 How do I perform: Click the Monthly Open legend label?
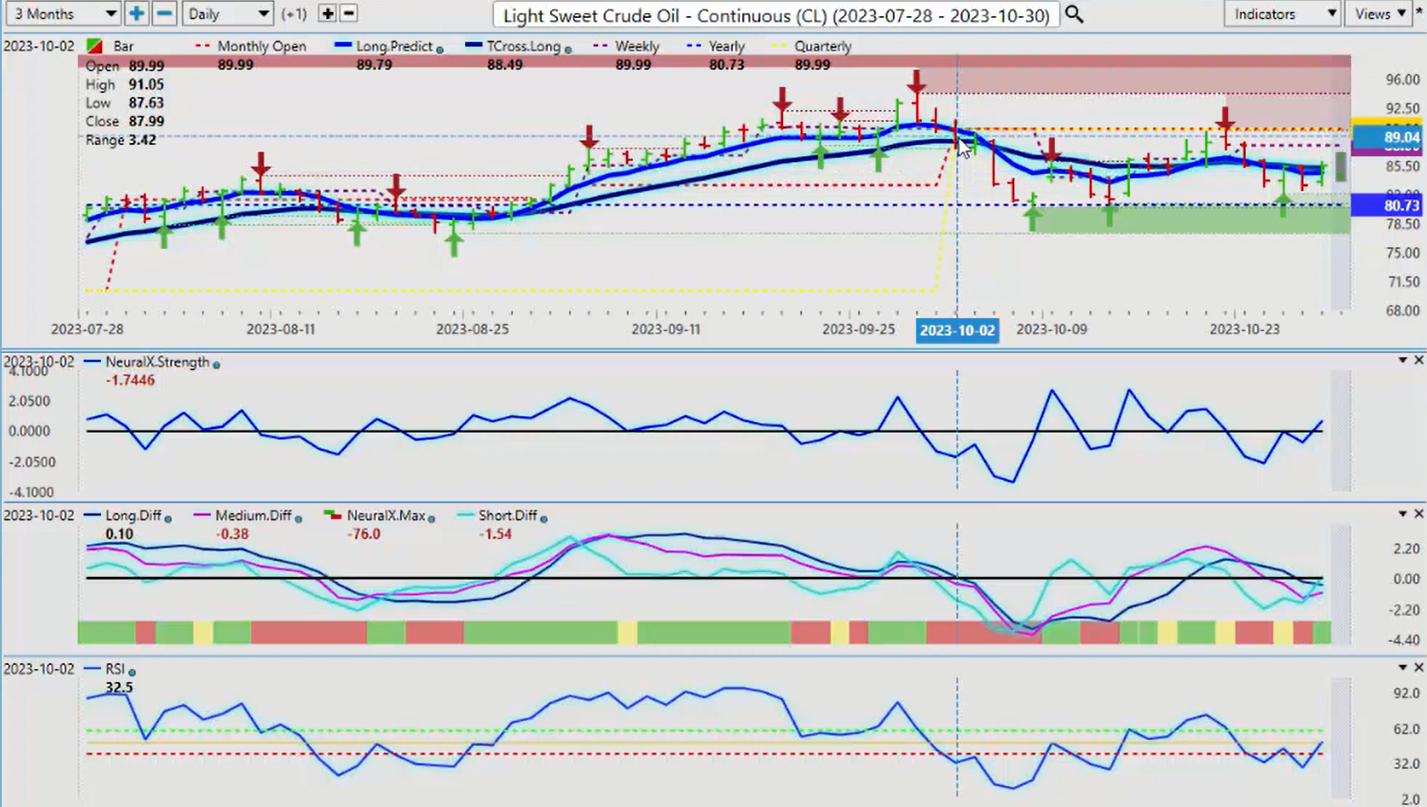point(262,47)
